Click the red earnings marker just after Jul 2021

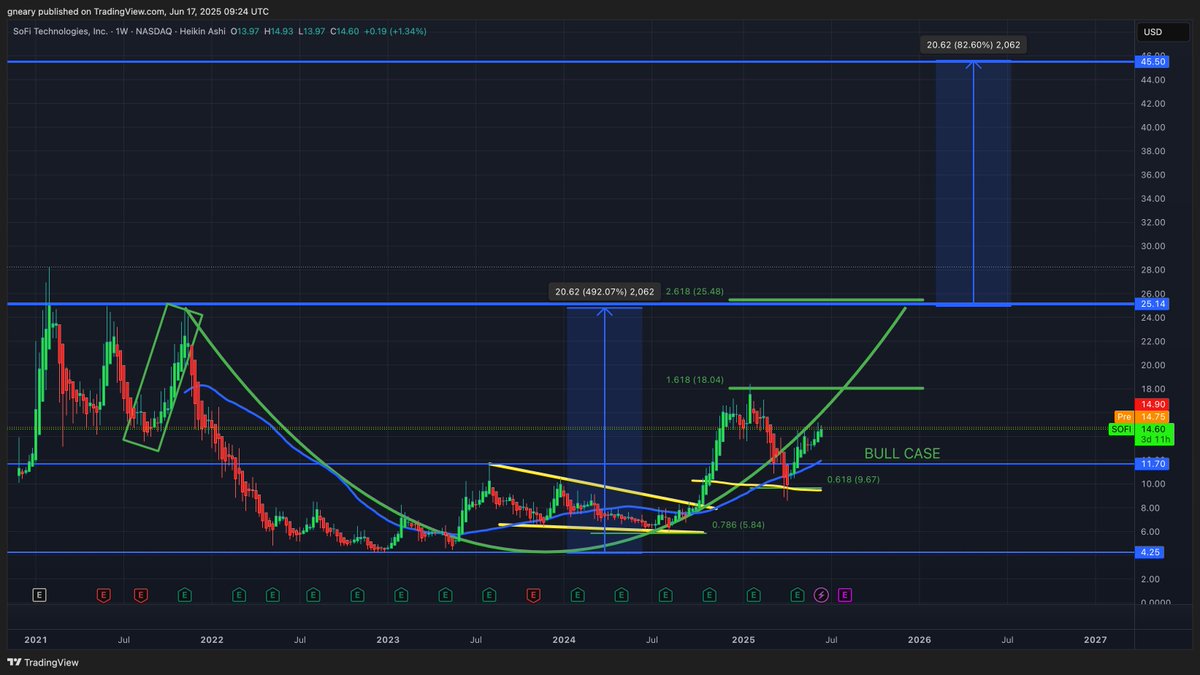pyautogui.click(x=140, y=595)
